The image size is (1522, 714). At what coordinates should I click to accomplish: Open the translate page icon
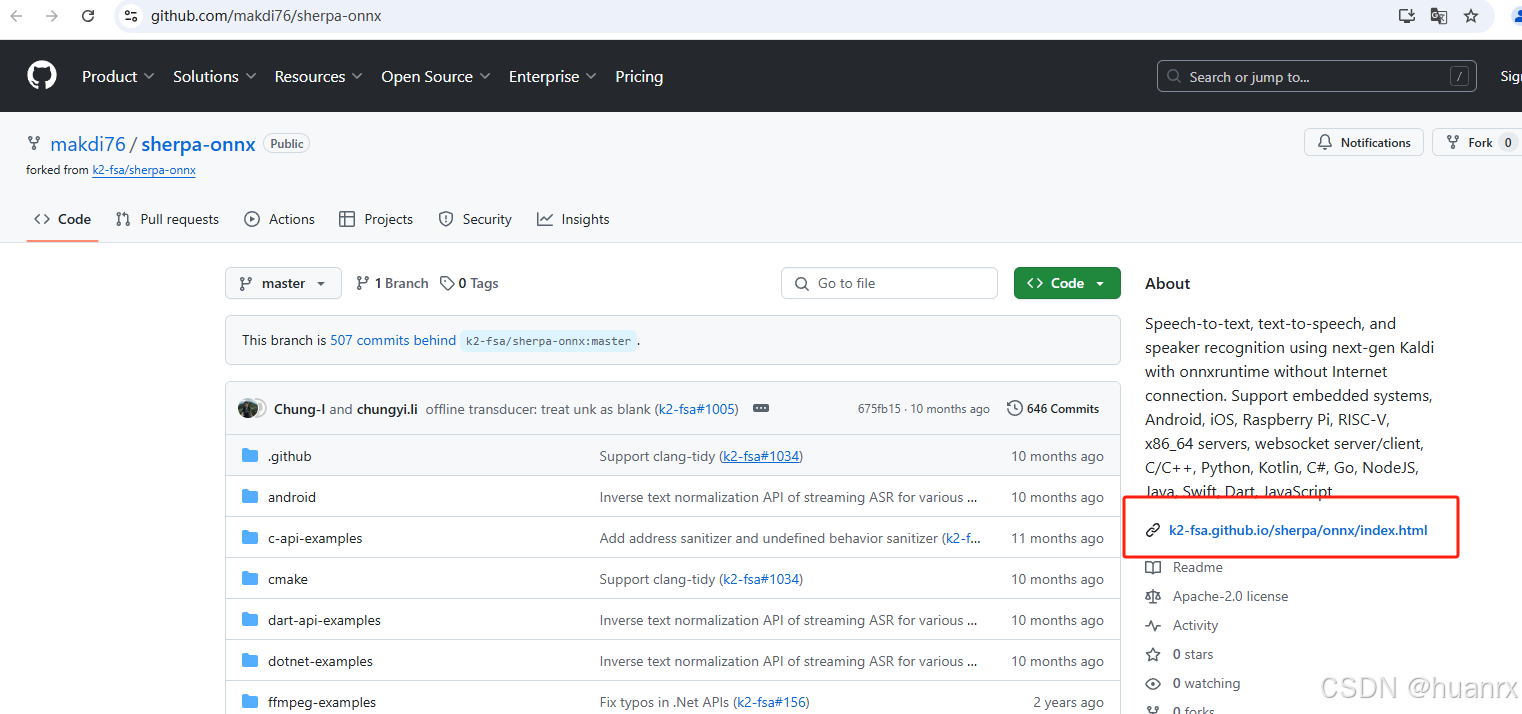point(1439,16)
